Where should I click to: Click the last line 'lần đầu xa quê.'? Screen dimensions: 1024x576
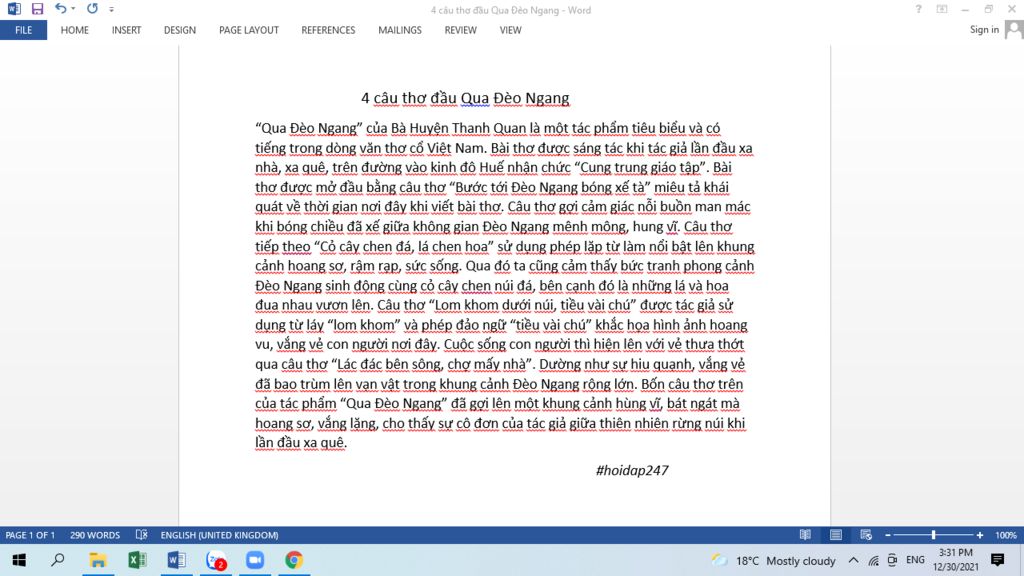300,443
